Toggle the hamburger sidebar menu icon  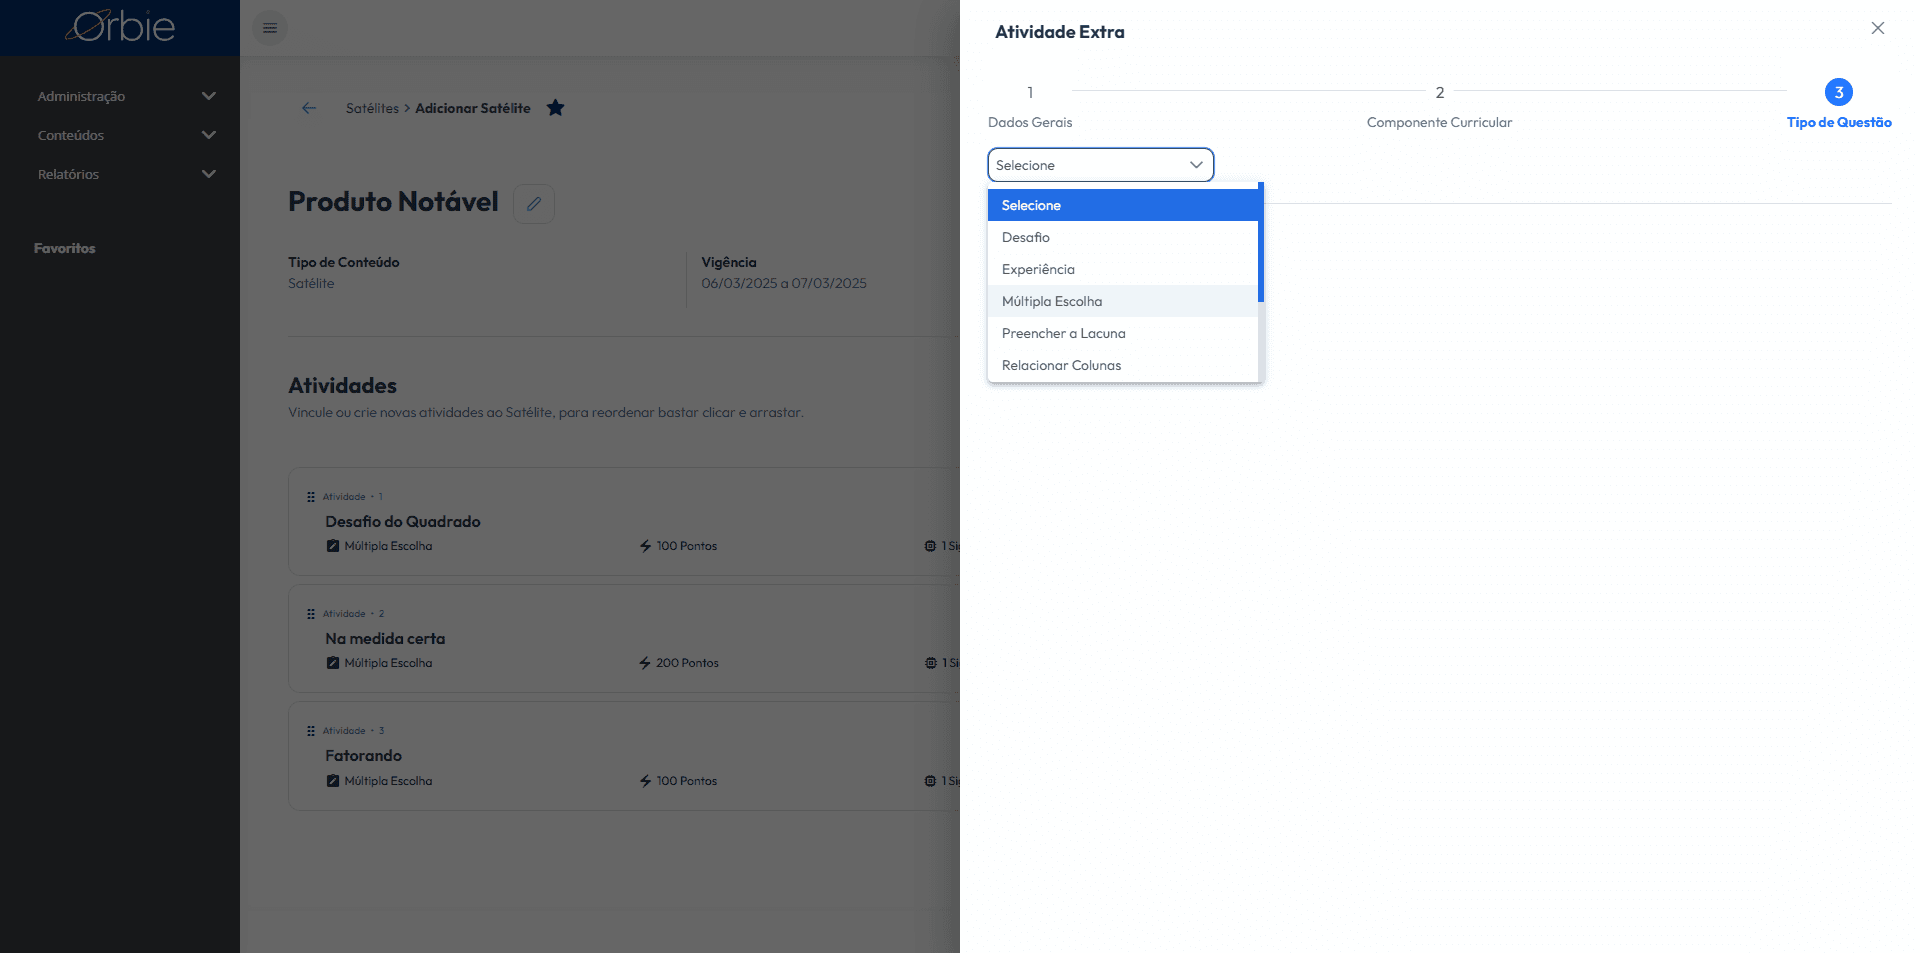(x=270, y=28)
